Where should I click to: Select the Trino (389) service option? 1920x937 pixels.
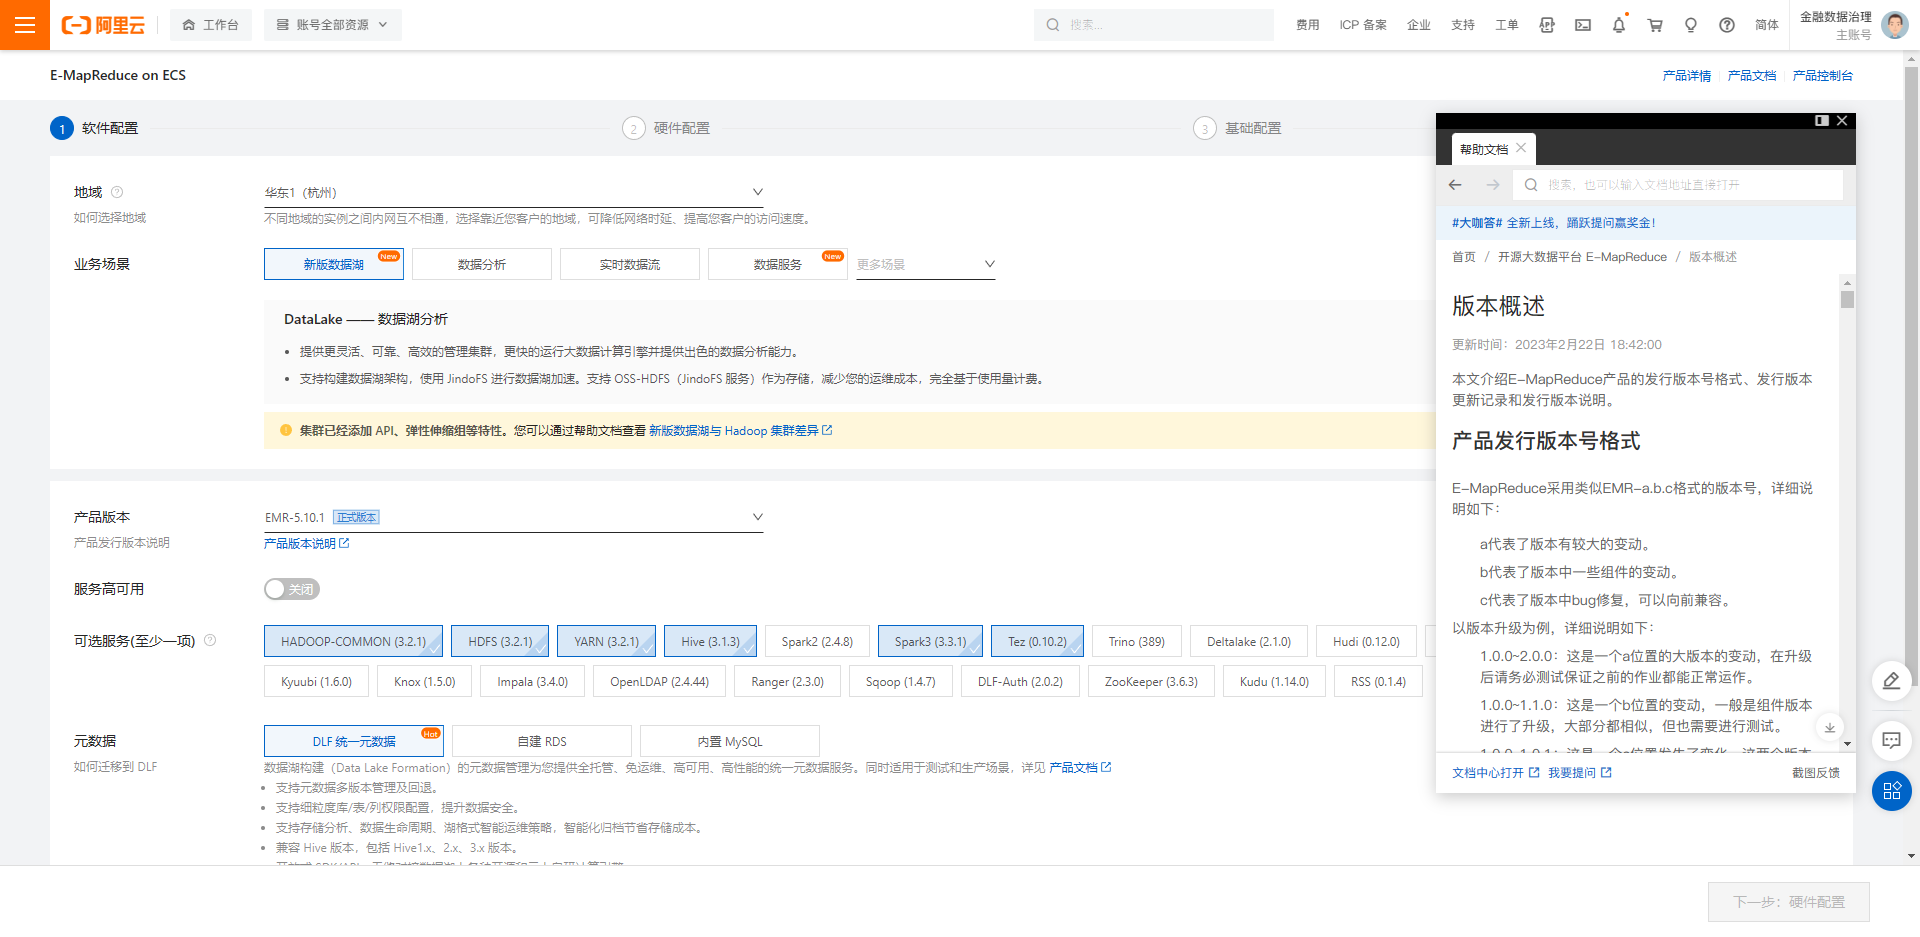(1136, 642)
